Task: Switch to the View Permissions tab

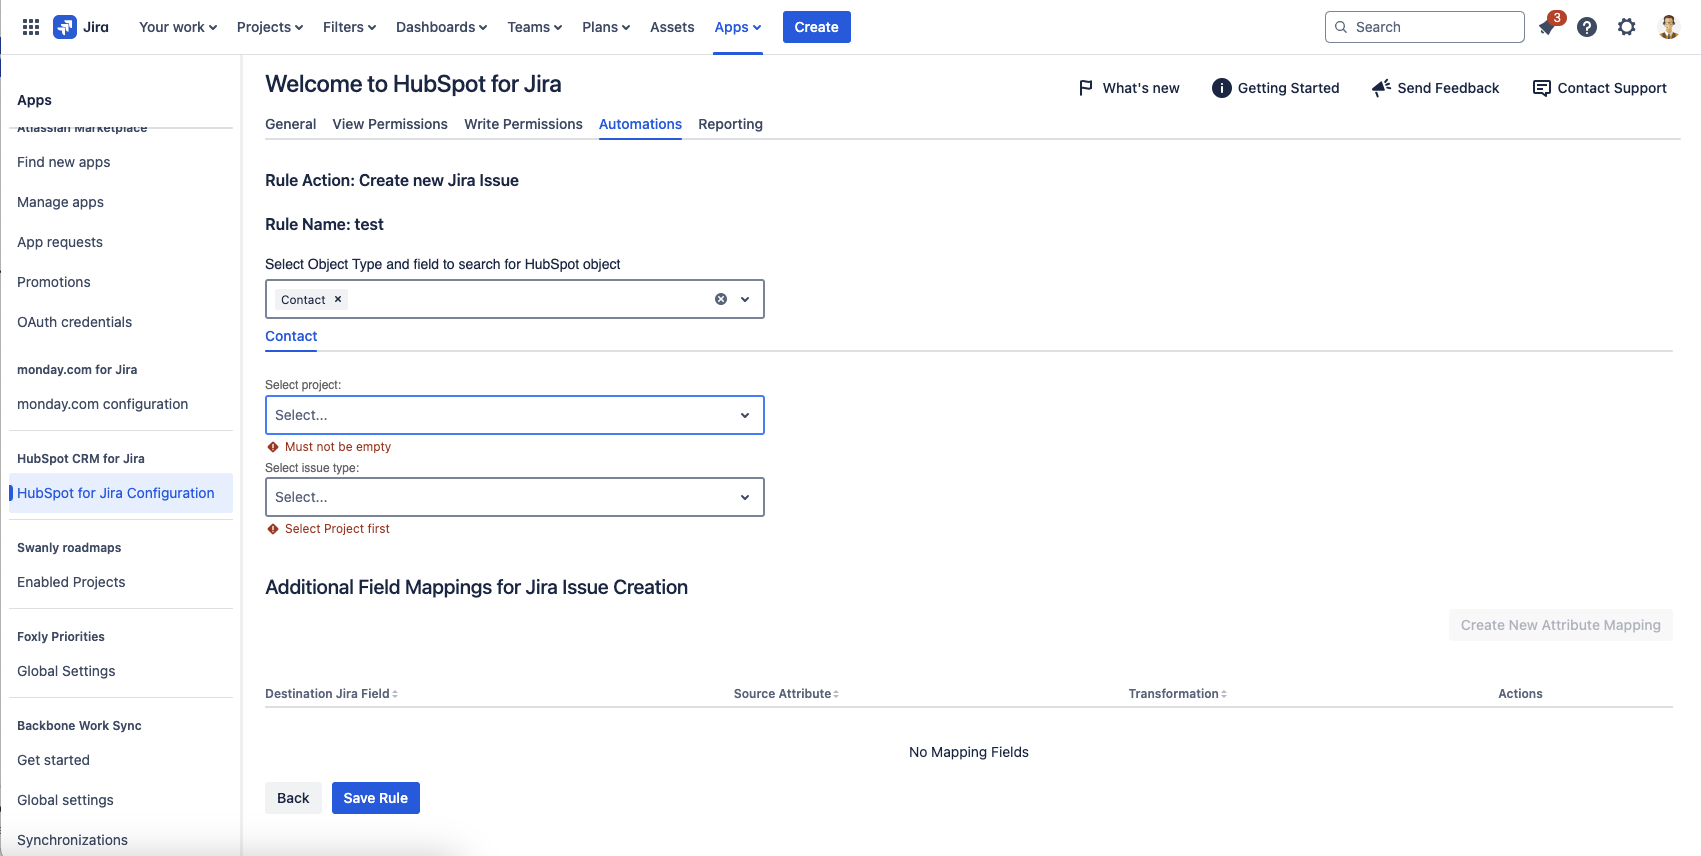Action: coord(390,124)
